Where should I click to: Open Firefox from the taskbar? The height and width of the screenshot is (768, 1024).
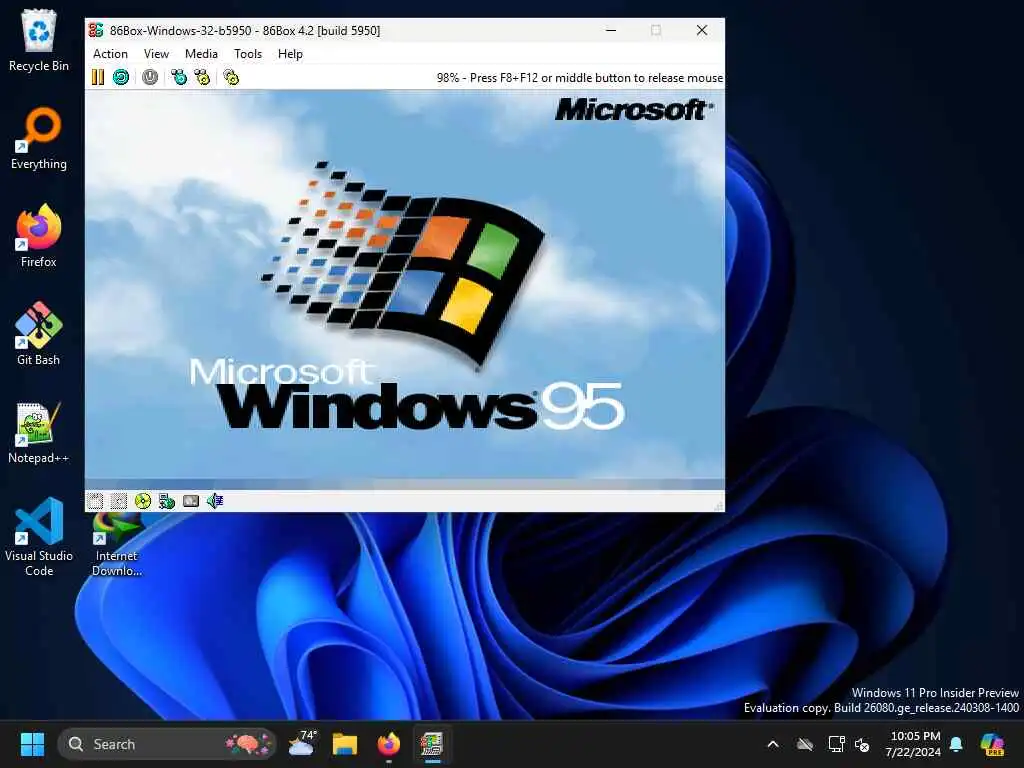(x=389, y=744)
